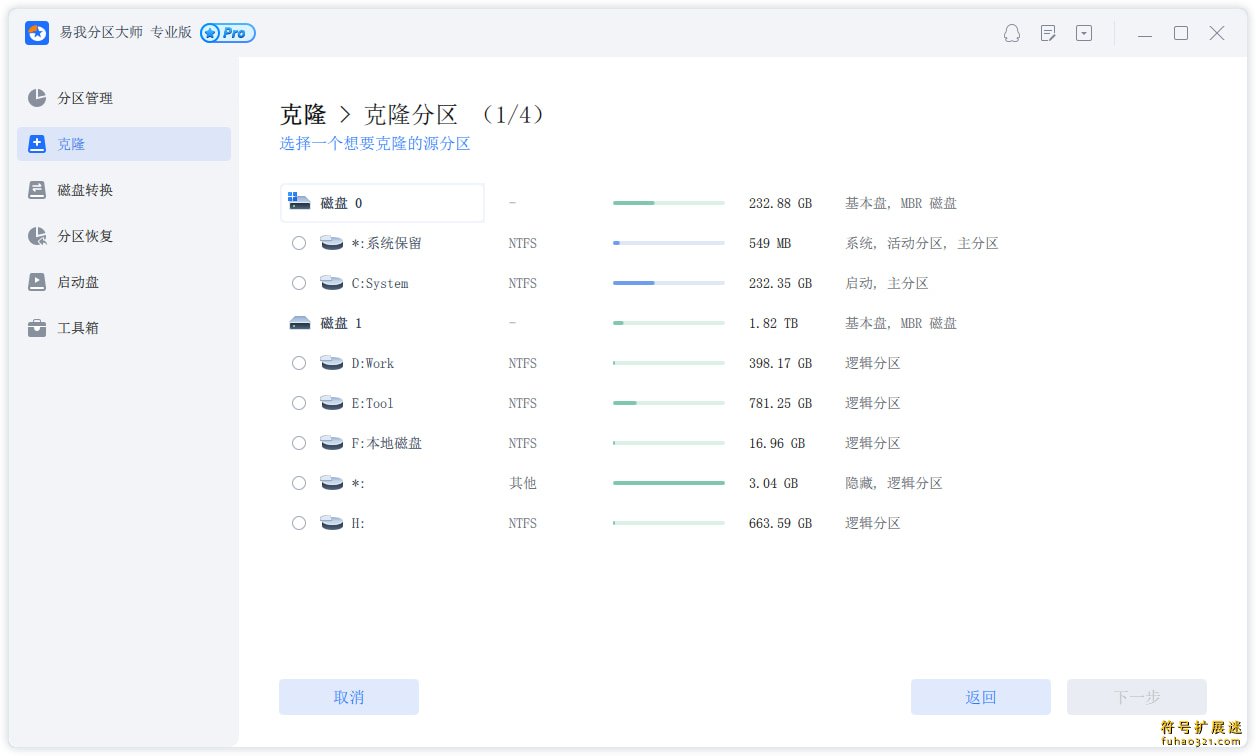Click the 549 MB size value
Viewport: 1256px width, 756px height.
(x=770, y=243)
